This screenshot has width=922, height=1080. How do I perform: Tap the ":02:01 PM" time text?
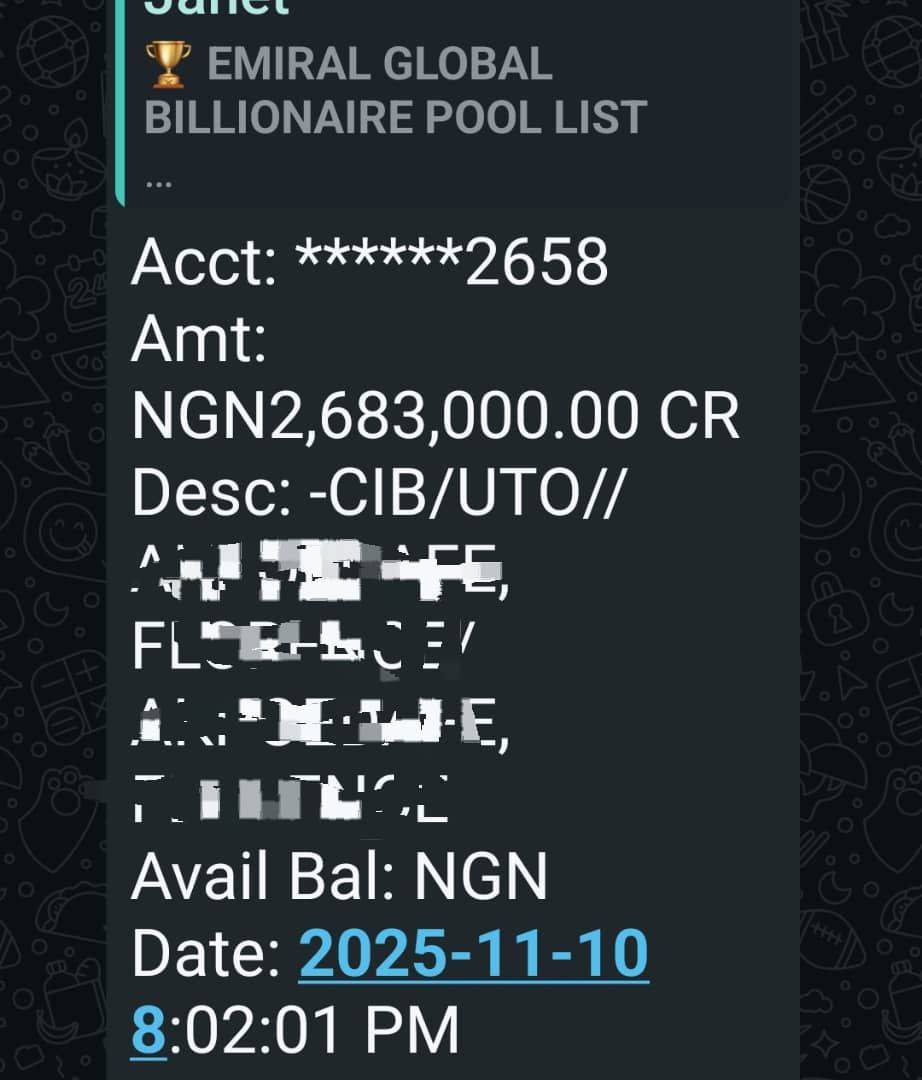click(x=310, y=1029)
